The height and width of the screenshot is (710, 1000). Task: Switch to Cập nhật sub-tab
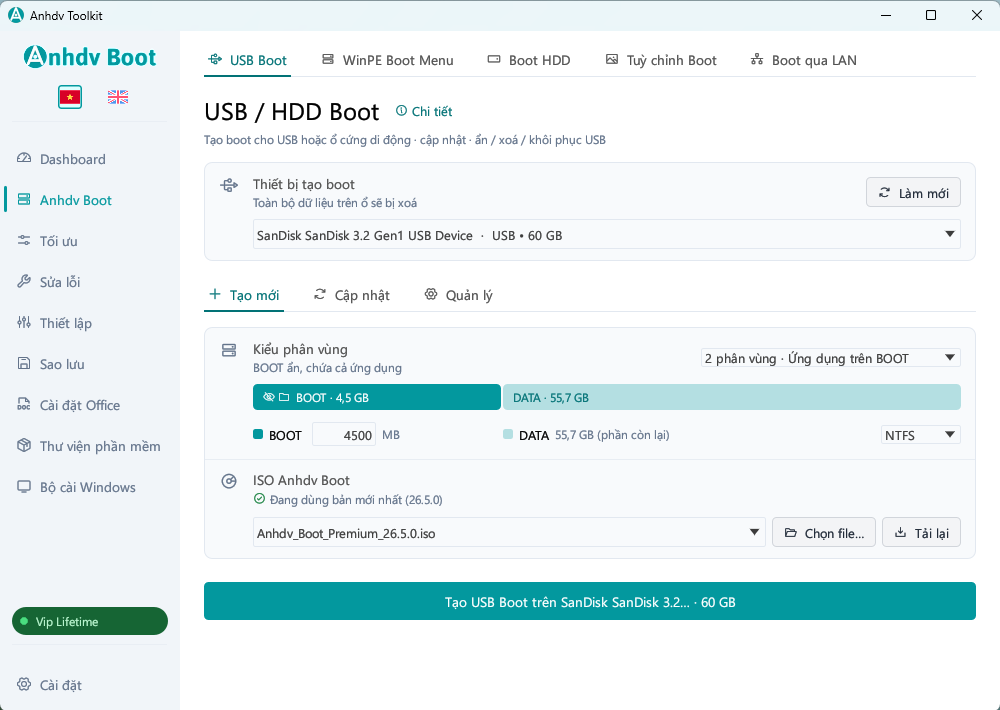pos(352,295)
